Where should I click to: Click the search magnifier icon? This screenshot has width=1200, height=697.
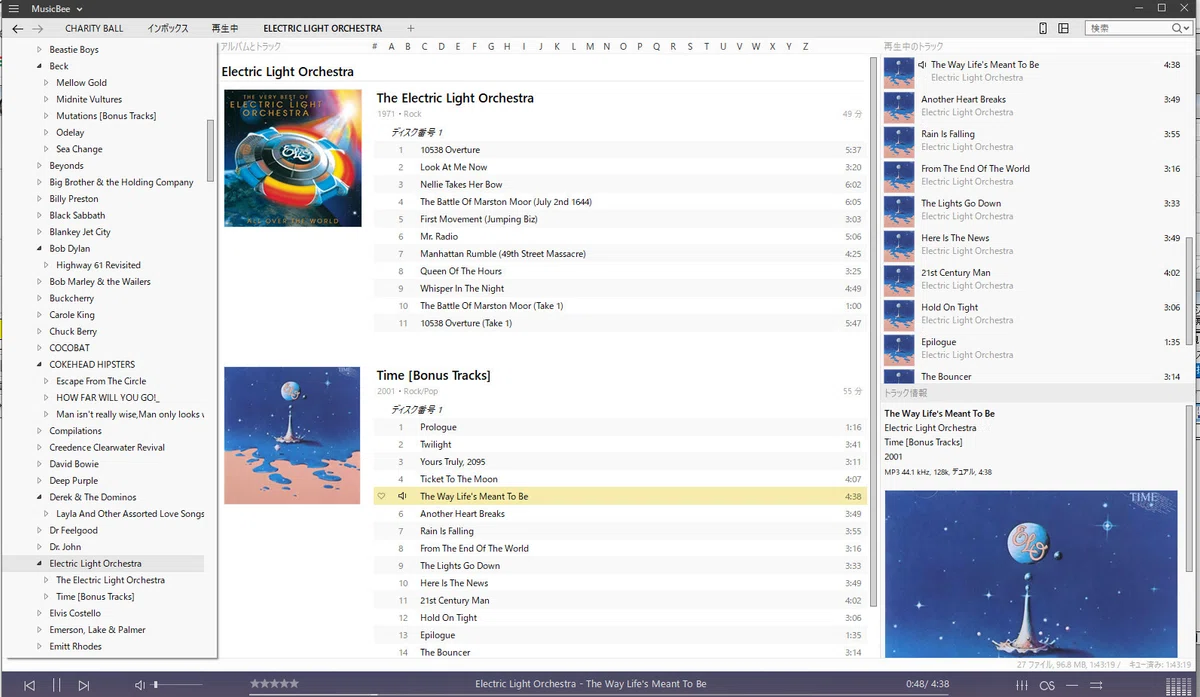pyautogui.click(x=1177, y=29)
